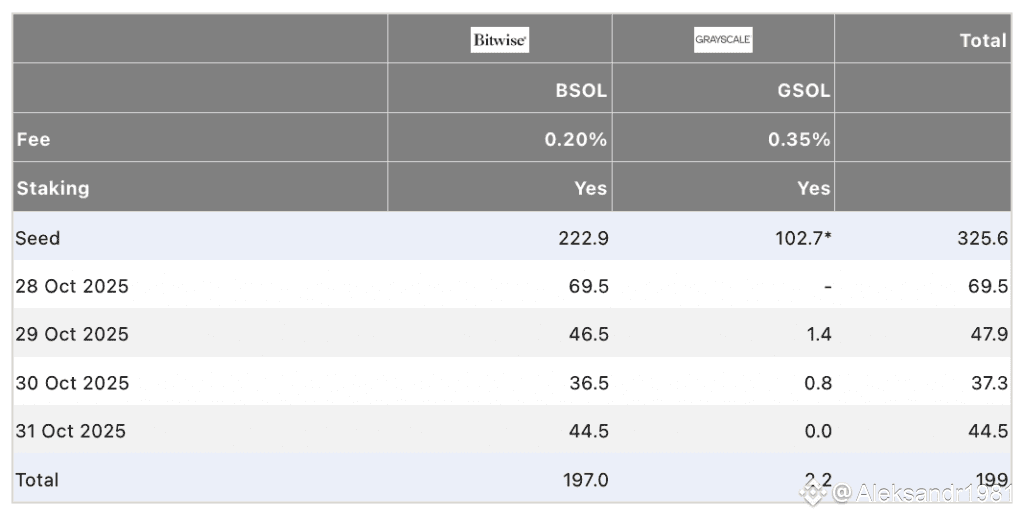Click the 222.9 seed value
The height and width of the screenshot is (518, 1024).
coord(583,238)
